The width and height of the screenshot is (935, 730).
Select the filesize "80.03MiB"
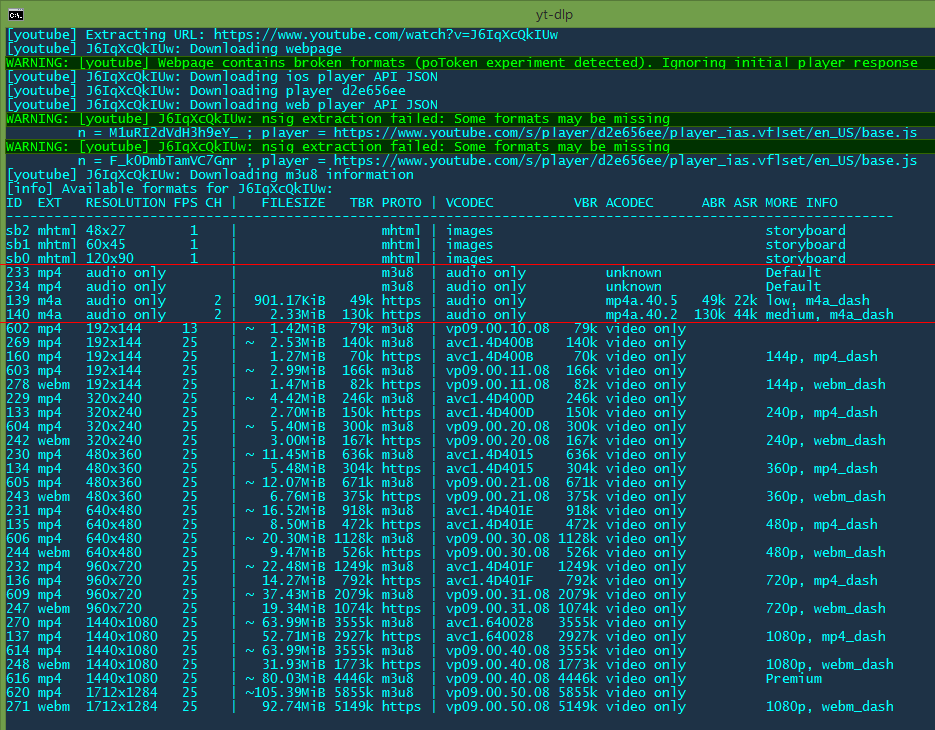tap(293, 679)
